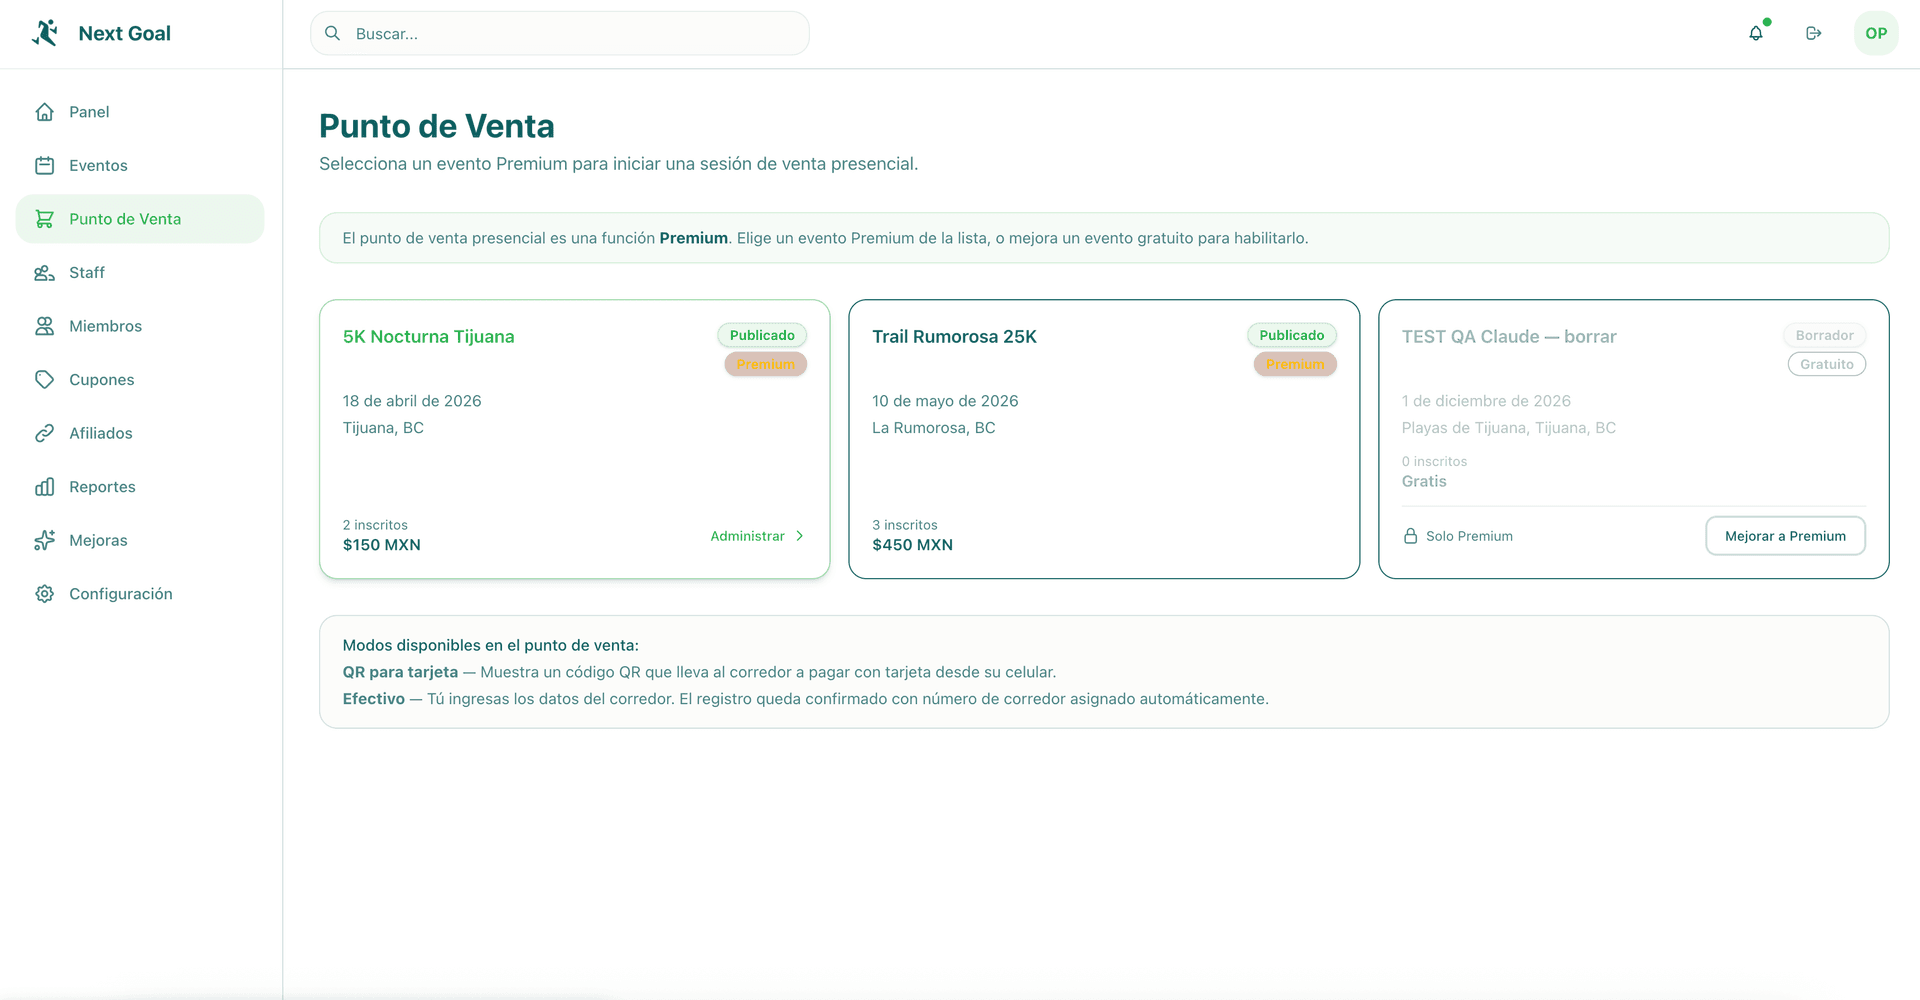This screenshot has width=1920, height=1000.
Task: Click the Administrar link on 5K Nocturna
Action: (x=757, y=536)
